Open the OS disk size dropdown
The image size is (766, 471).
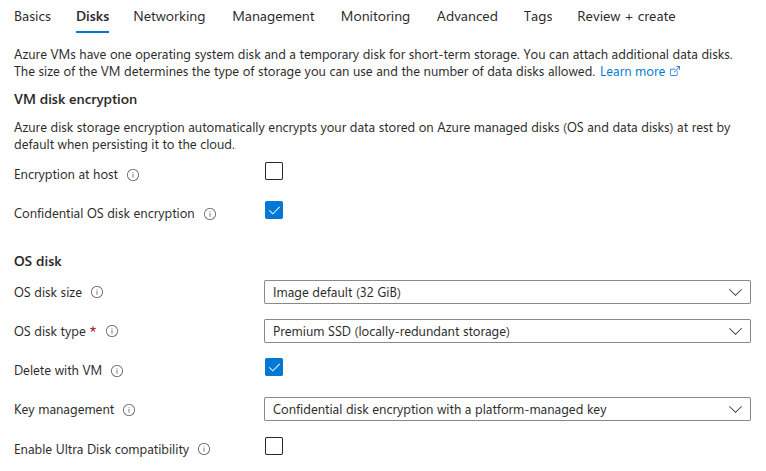tap(506, 293)
